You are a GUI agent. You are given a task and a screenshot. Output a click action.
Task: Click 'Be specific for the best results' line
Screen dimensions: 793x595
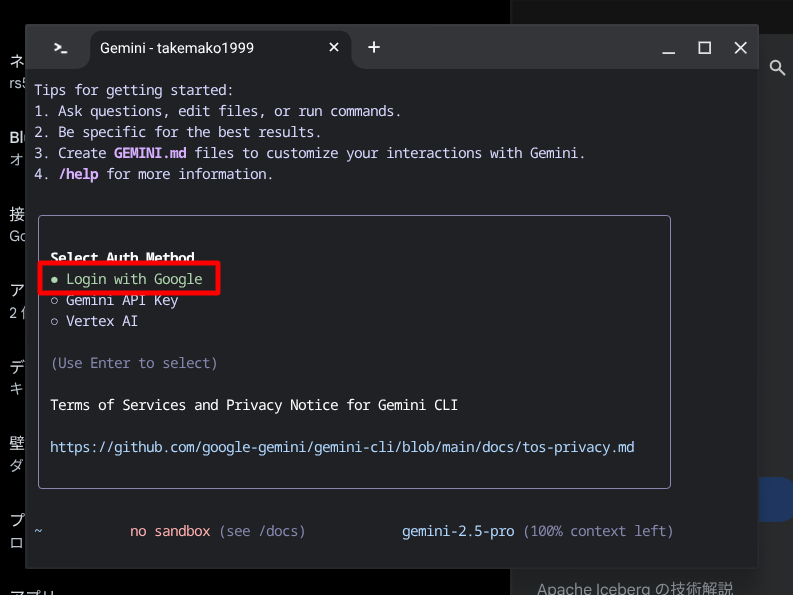pyautogui.click(x=178, y=132)
